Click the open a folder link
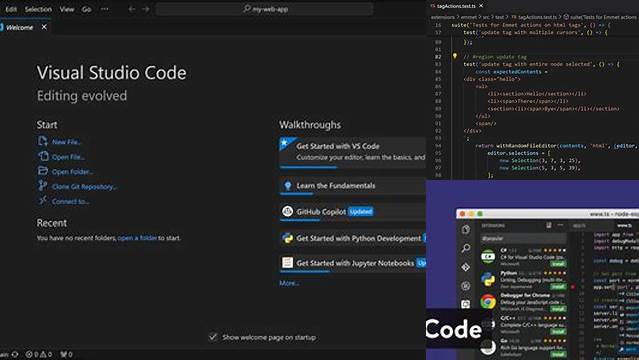The width and height of the screenshot is (639, 360). pyautogui.click(x=137, y=238)
